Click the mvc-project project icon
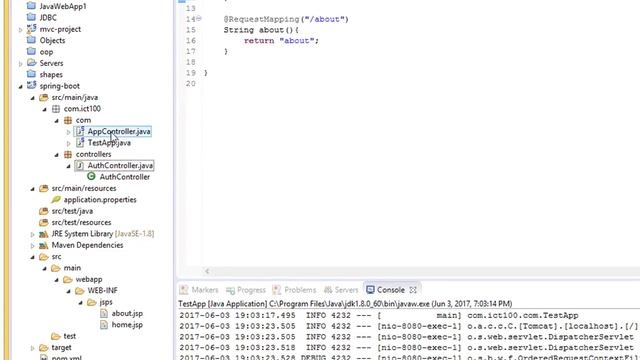640x360 pixels. [x=31, y=29]
